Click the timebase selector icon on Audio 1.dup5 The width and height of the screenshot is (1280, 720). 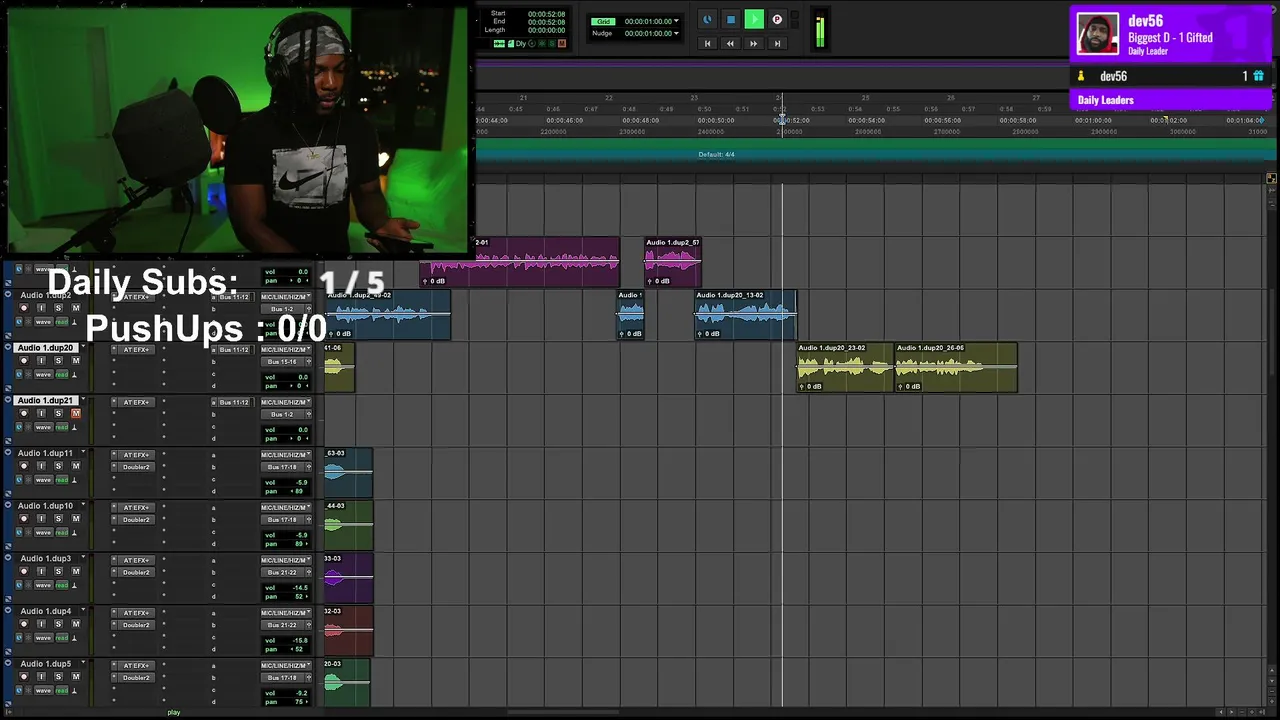click(18, 691)
